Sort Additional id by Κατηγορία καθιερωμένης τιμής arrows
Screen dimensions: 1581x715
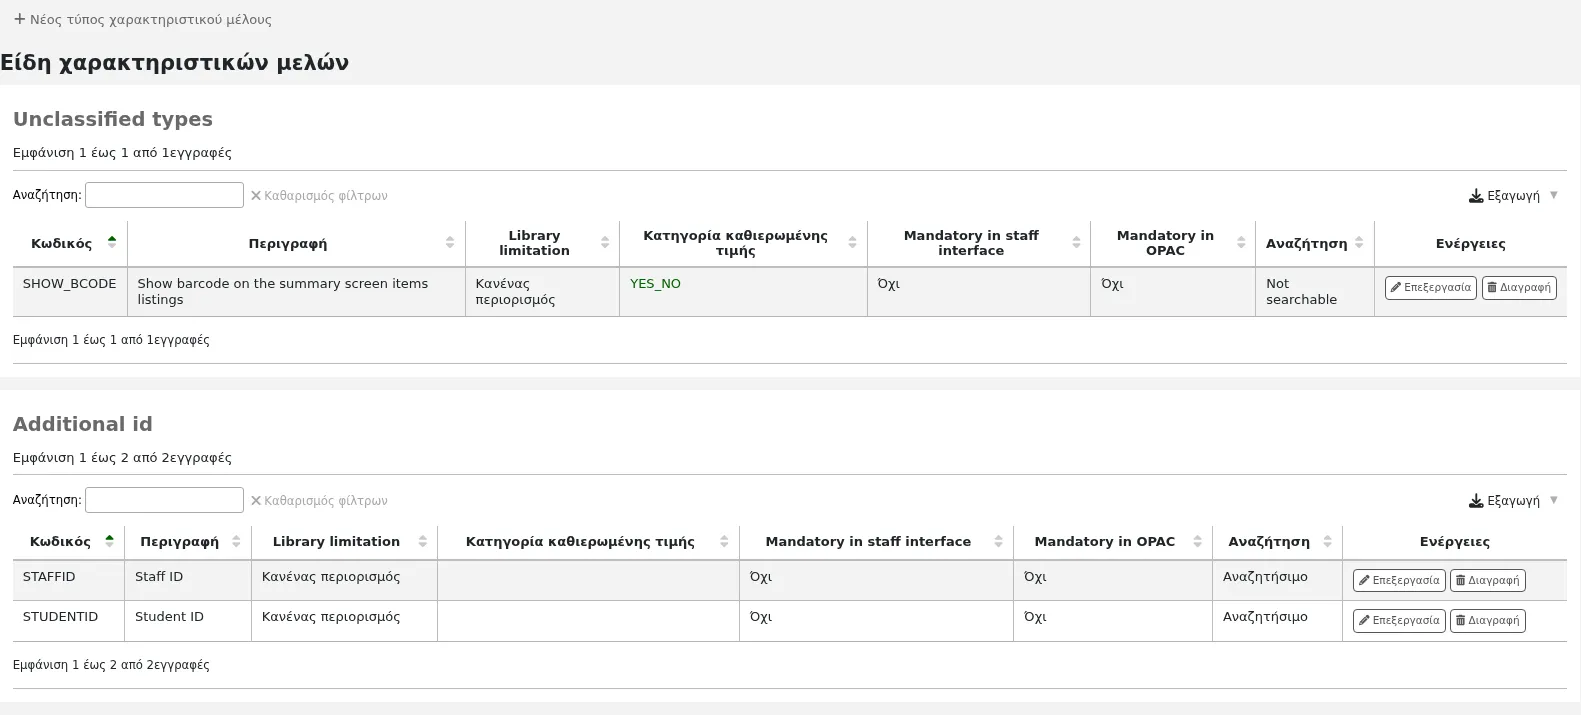pos(724,541)
